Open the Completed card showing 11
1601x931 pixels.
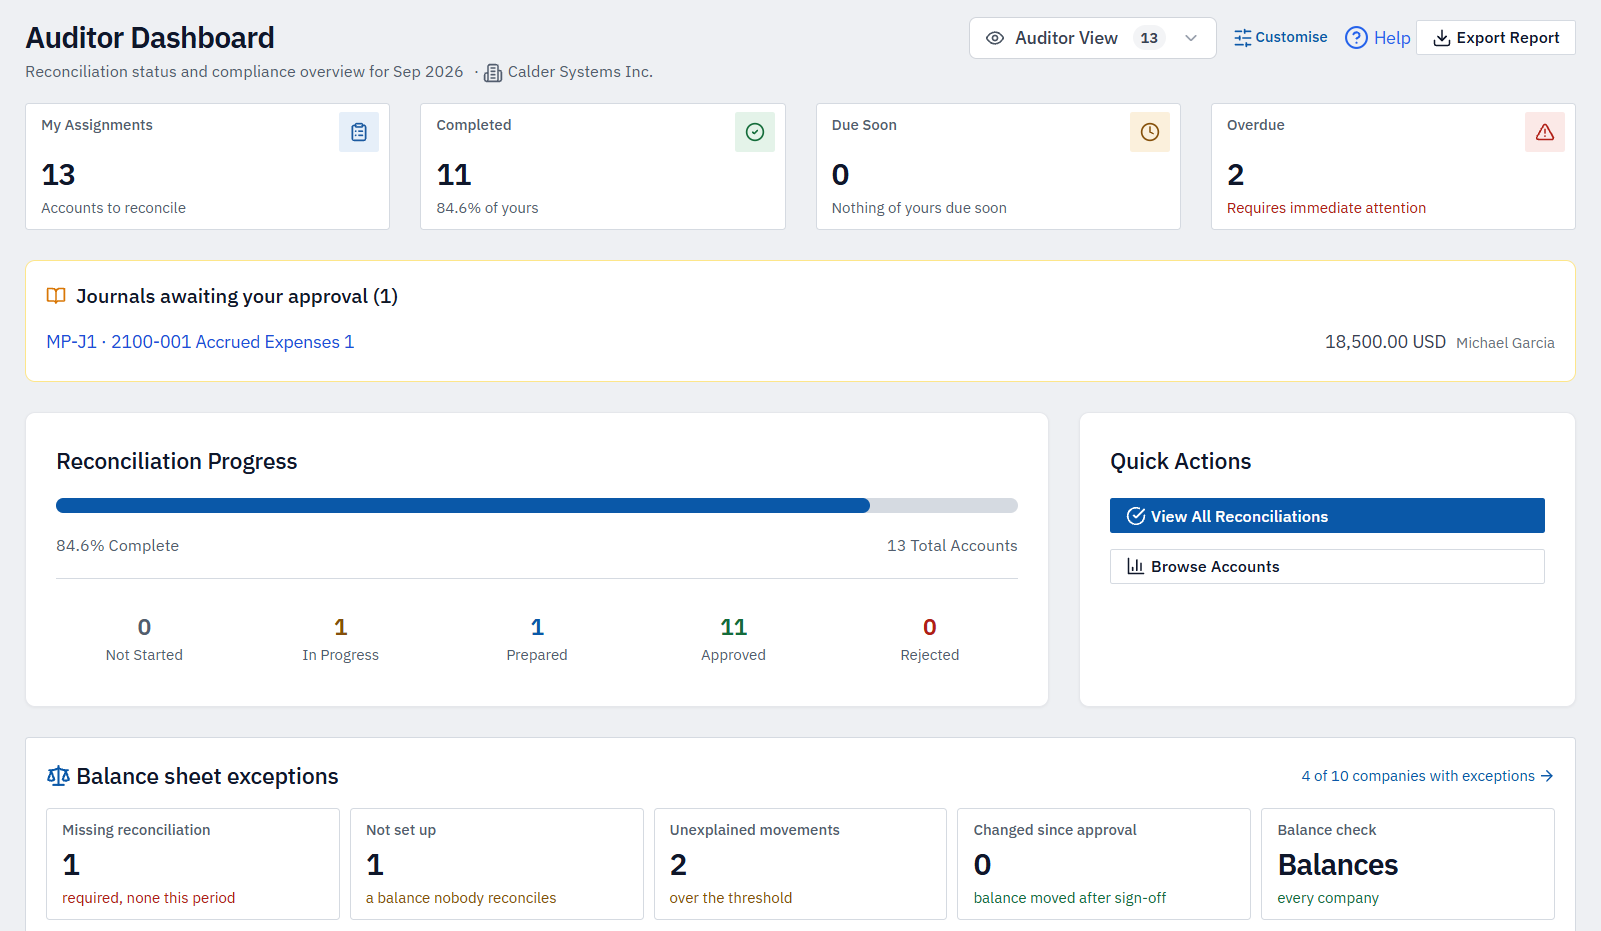tap(603, 167)
